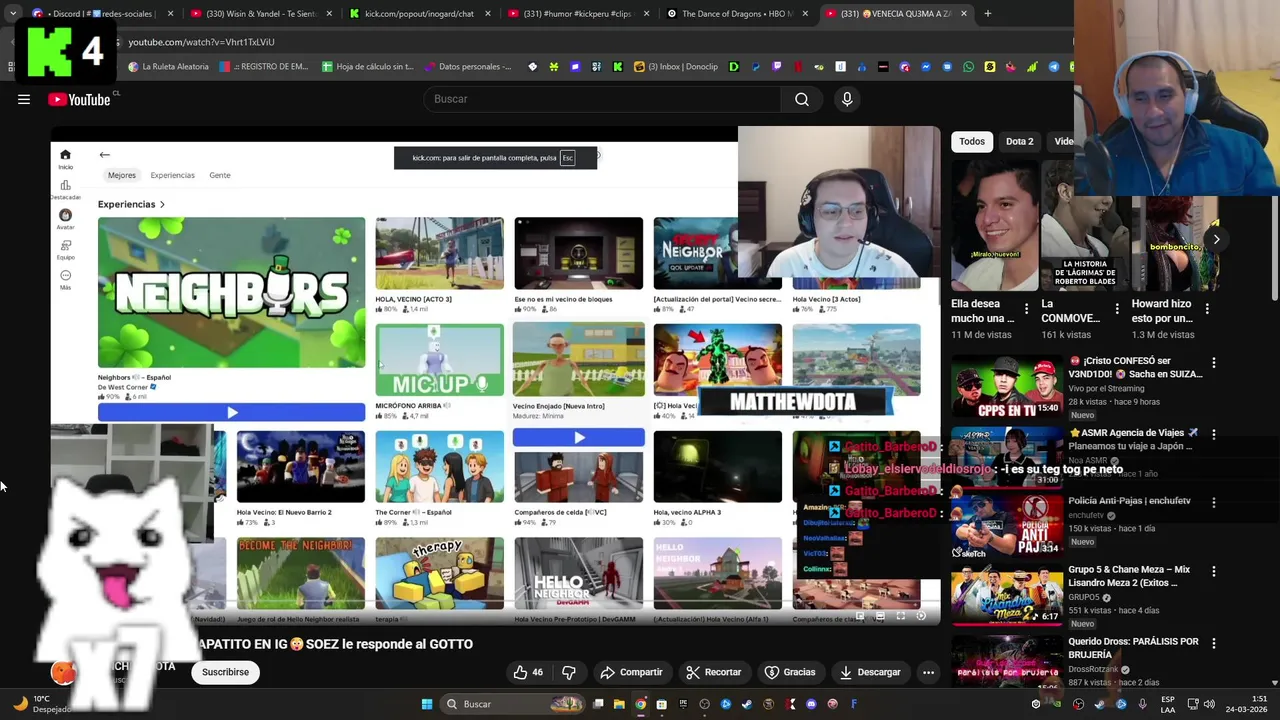The image size is (1280, 720).
Task: Select Mejores tab in Roblox page
Action: pos(122,175)
